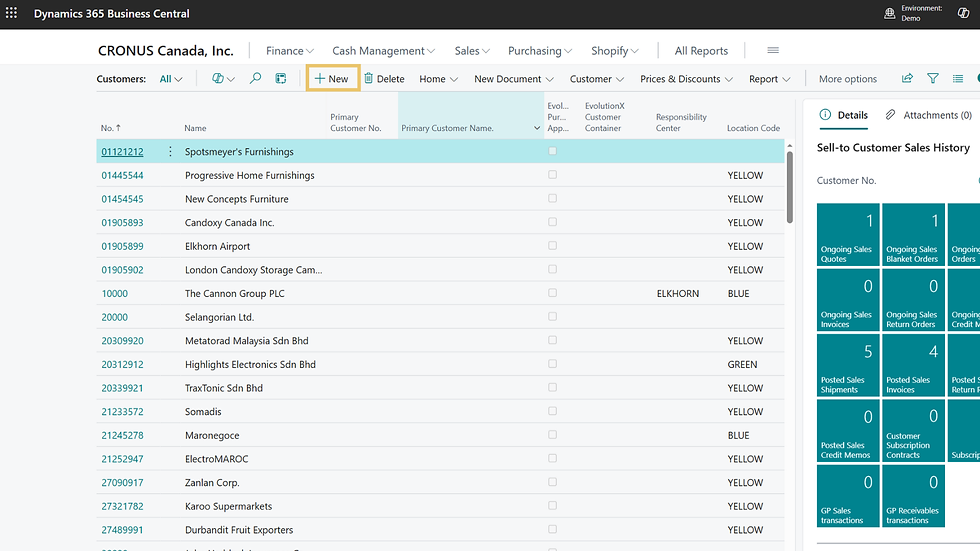Screen dimensions: 980x551
Task: Open the Customer action menu
Action: [x=596, y=79]
